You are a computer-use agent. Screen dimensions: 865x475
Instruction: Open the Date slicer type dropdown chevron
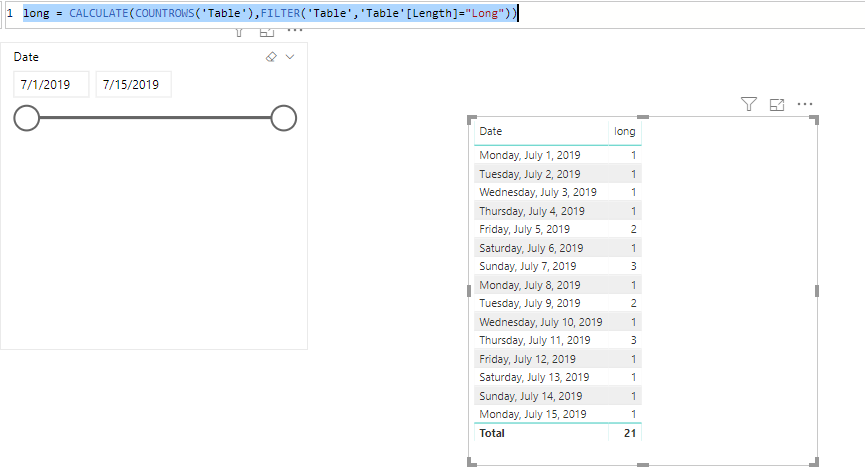290,57
